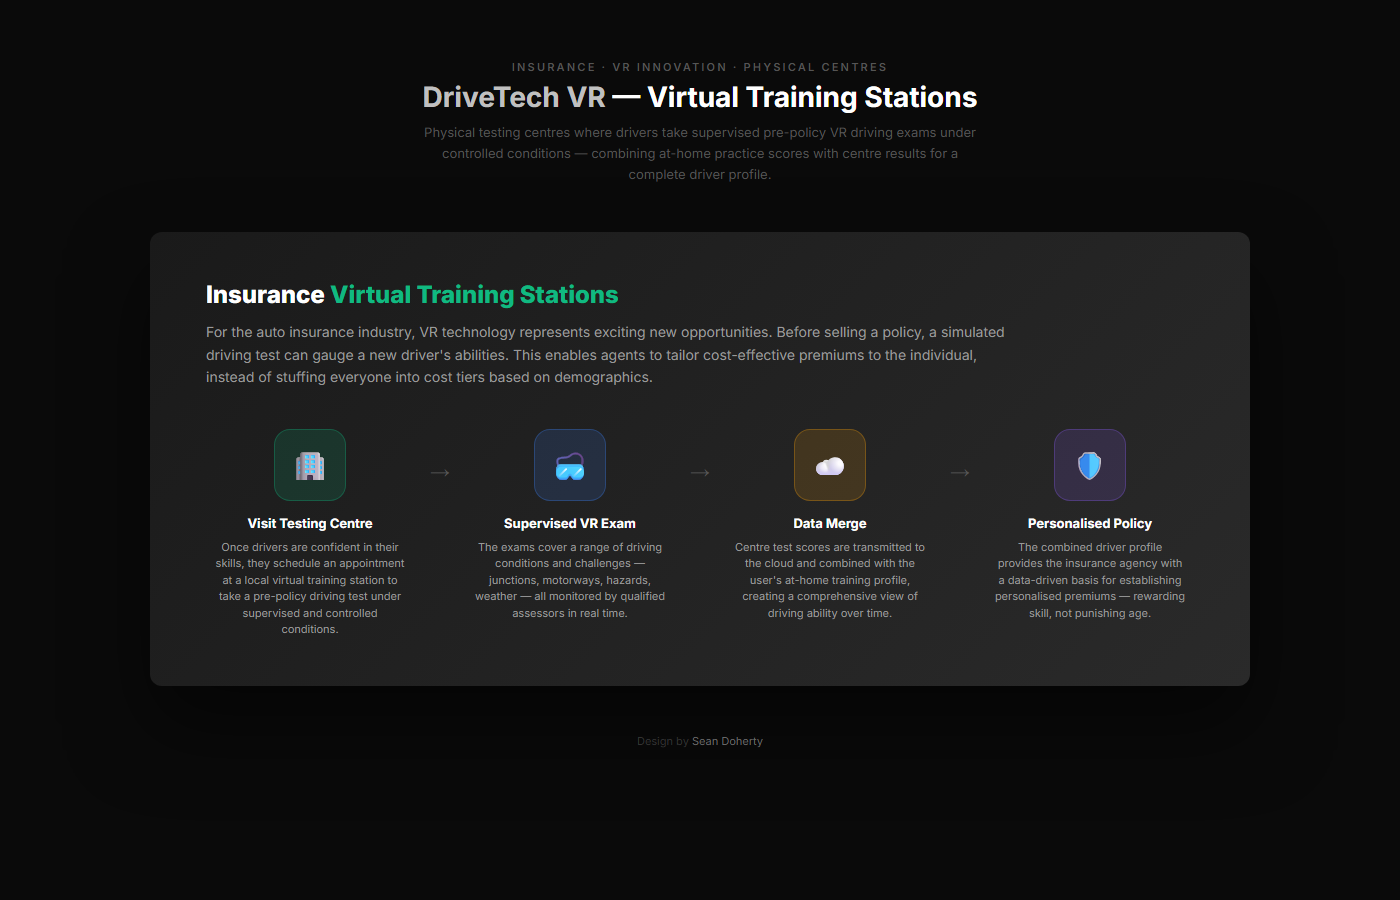Select the VR goggles icon for Supervised VR Exam

(x=570, y=465)
